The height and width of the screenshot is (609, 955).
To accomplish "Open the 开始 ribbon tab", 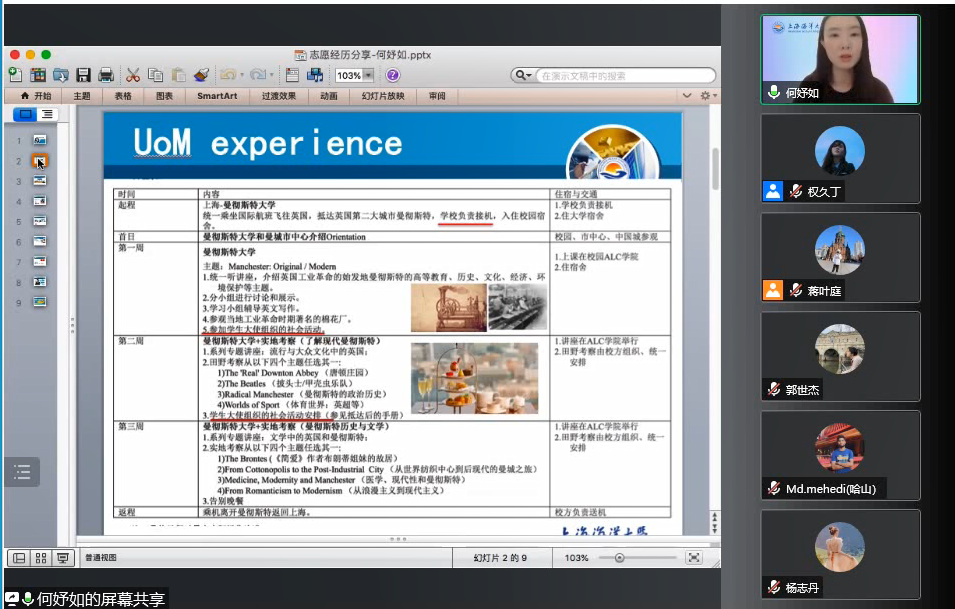I will (x=36, y=96).
